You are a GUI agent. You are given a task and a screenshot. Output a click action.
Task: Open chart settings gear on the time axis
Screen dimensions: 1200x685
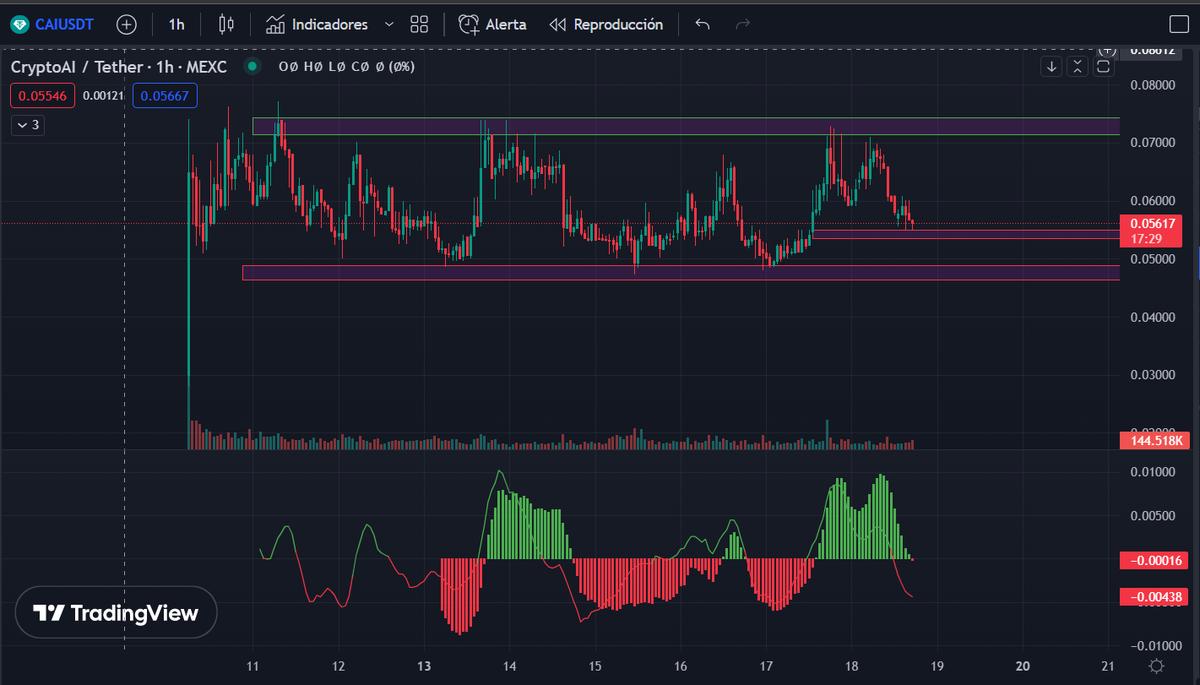[x=1157, y=666]
